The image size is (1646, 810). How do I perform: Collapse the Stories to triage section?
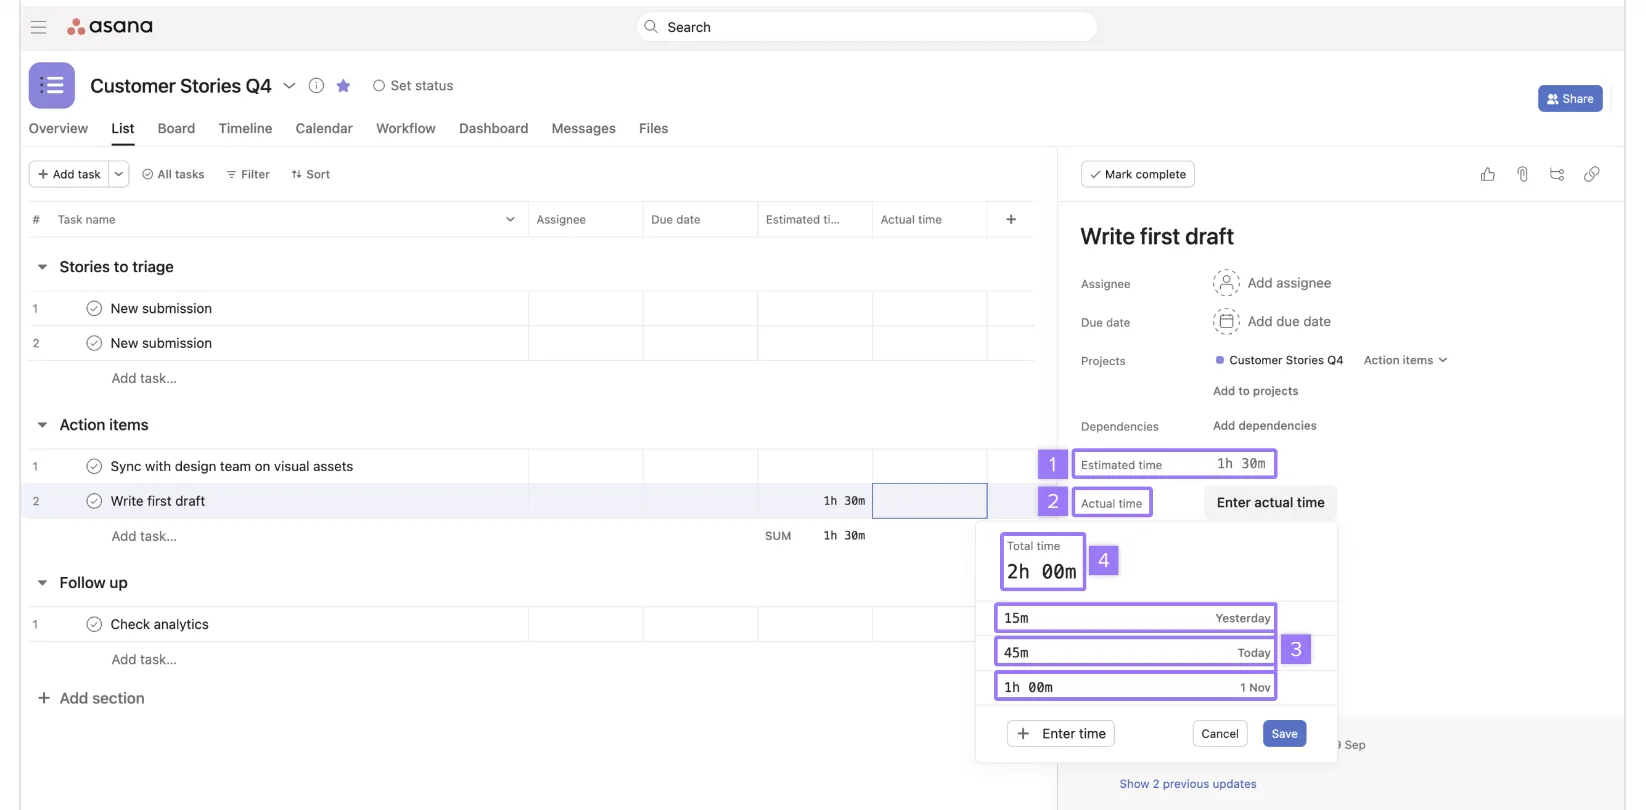(x=42, y=267)
